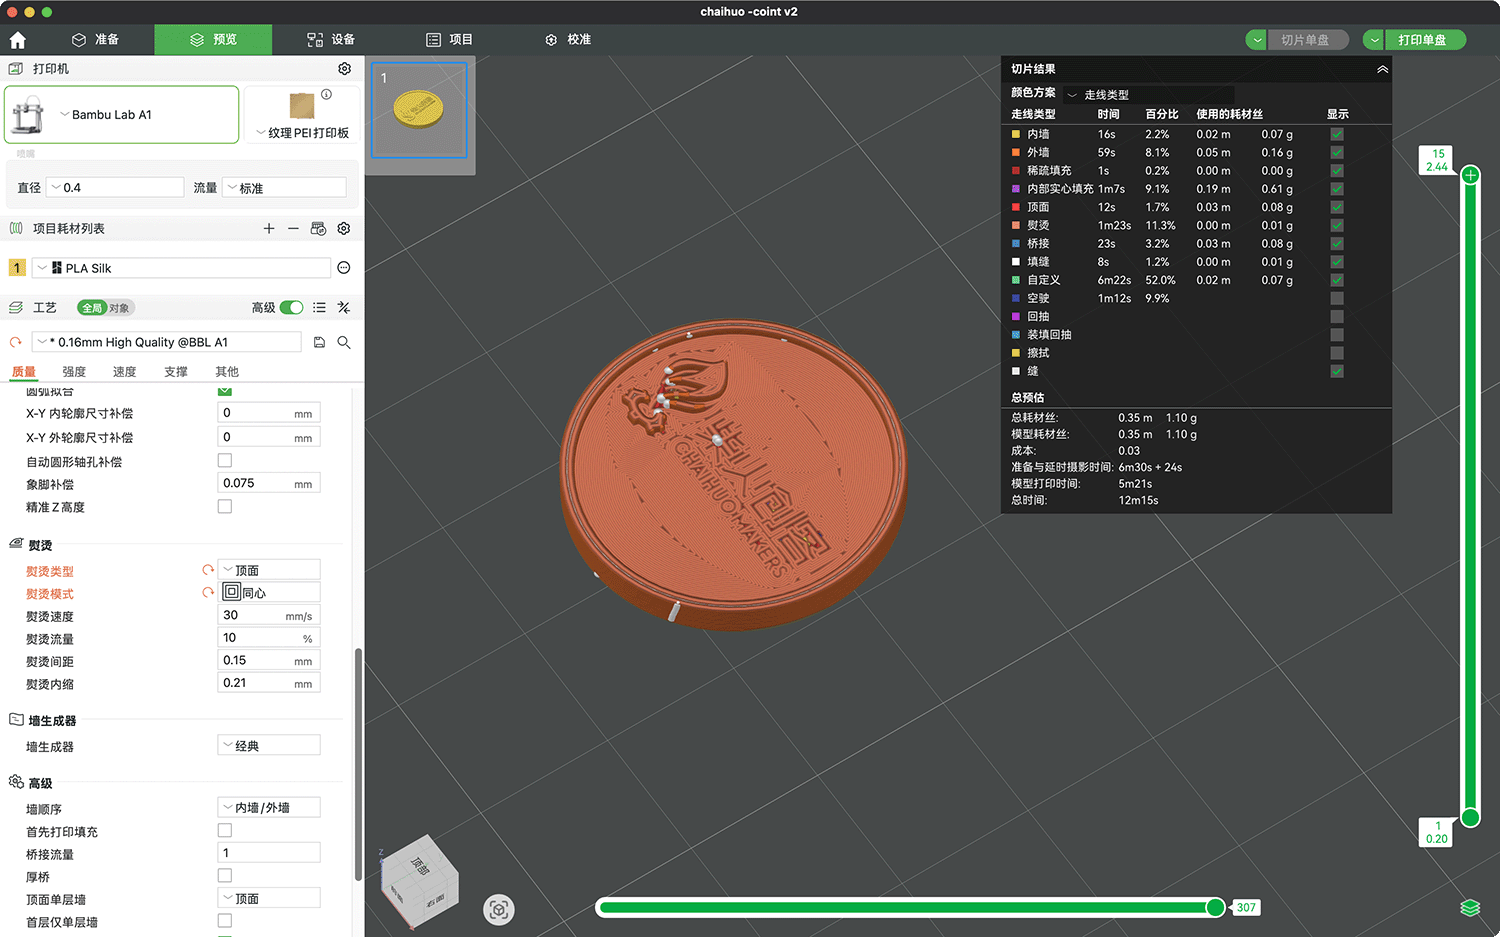The width and height of the screenshot is (1500, 937).
Task: Add a filament with plus icon
Action: pos(269,229)
